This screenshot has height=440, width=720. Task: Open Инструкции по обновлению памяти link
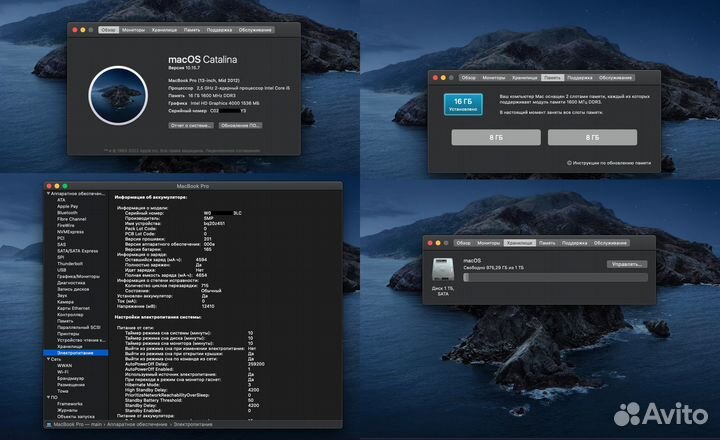[x=612, y=163]
